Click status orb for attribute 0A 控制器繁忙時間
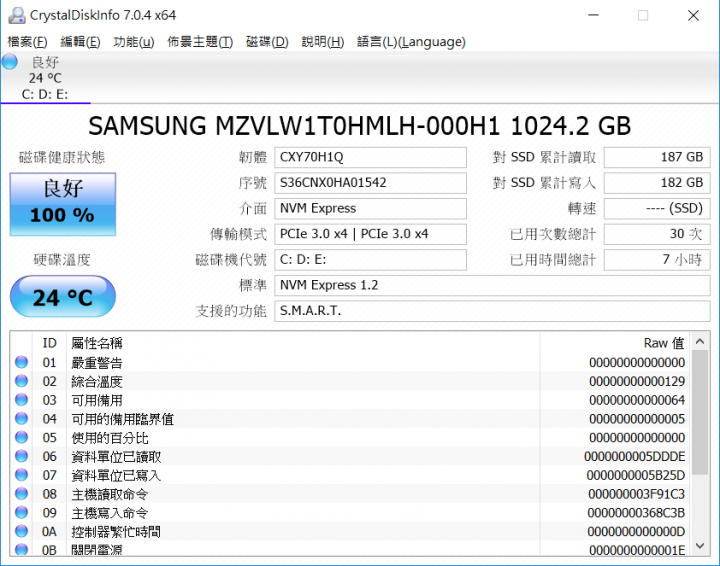720x566 pixels. pyautogui.click(x=22, y=531)
